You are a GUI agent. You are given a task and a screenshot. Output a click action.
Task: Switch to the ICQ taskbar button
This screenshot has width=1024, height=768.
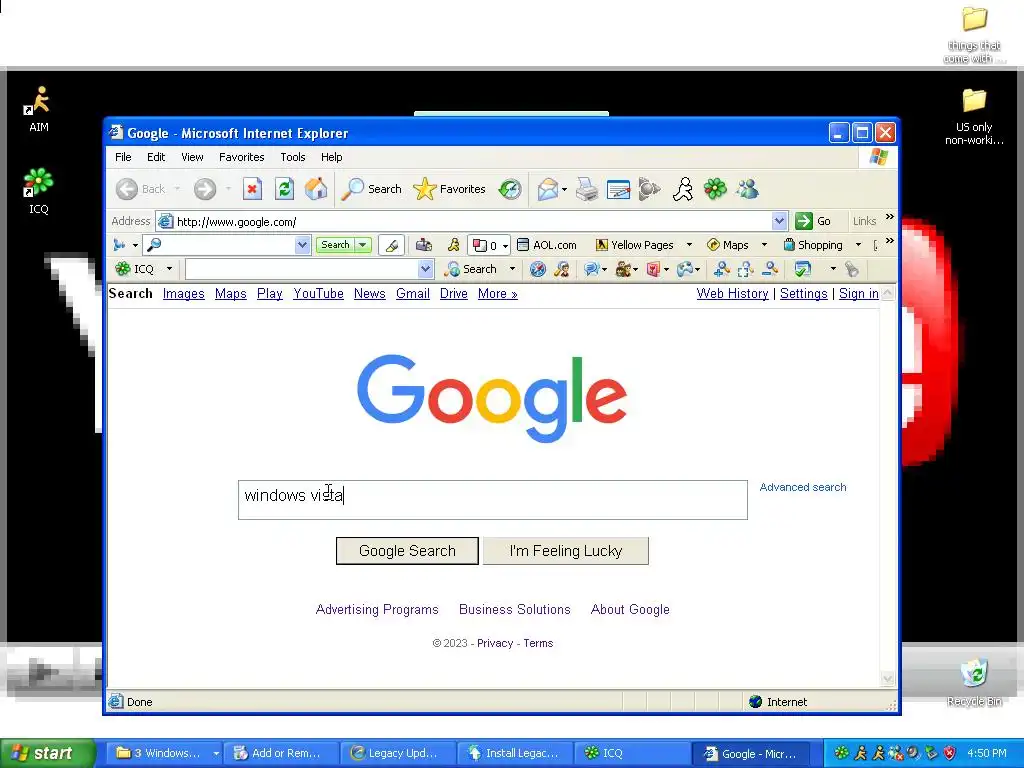point(632,753)
